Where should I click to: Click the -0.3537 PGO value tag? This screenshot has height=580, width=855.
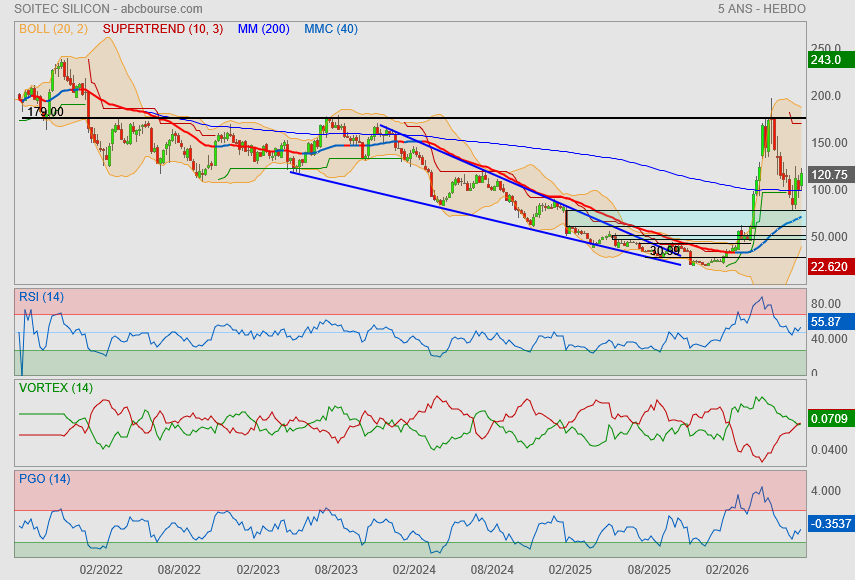[x=830, y=524]
